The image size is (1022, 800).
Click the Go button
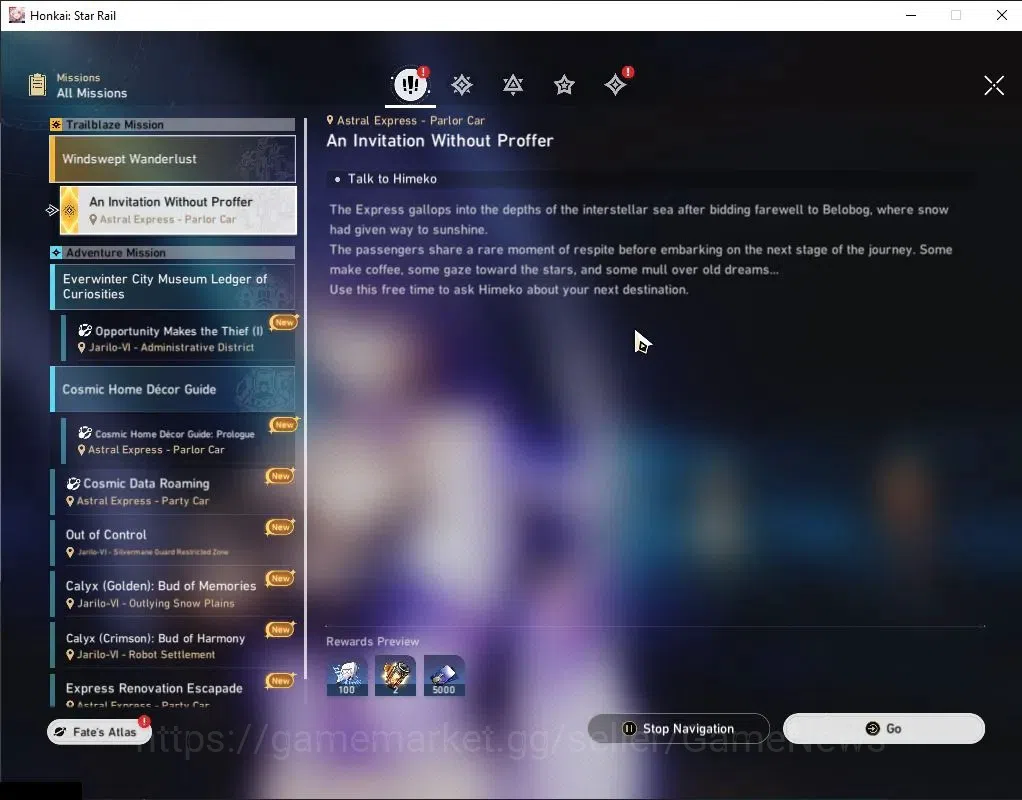883,728
